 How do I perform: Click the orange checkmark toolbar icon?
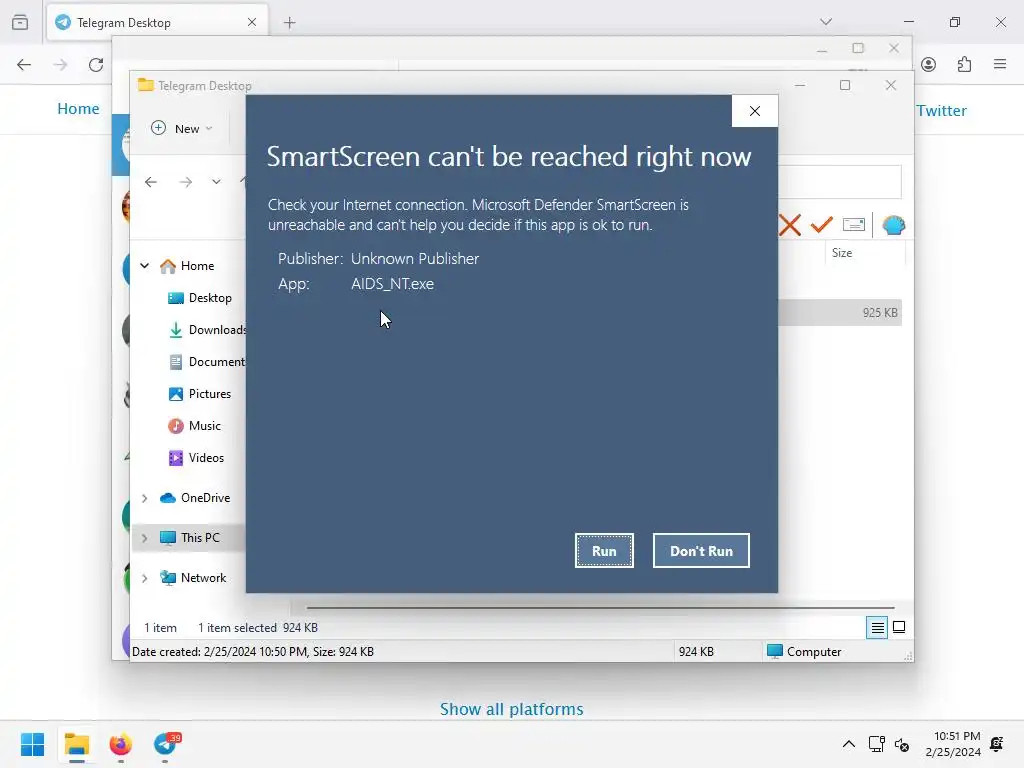[x=822, y=225]
